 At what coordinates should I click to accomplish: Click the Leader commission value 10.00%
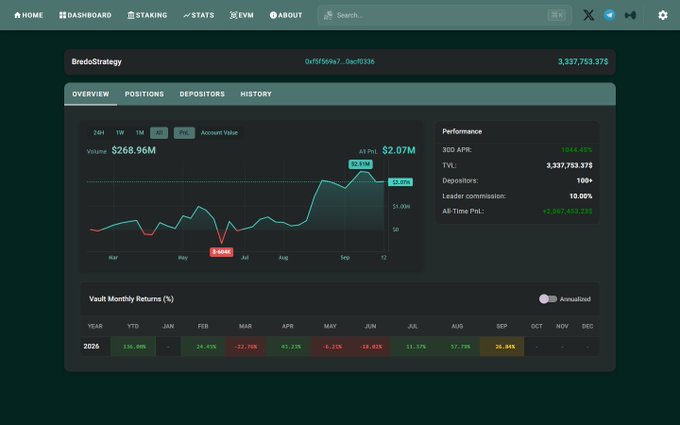581,196
